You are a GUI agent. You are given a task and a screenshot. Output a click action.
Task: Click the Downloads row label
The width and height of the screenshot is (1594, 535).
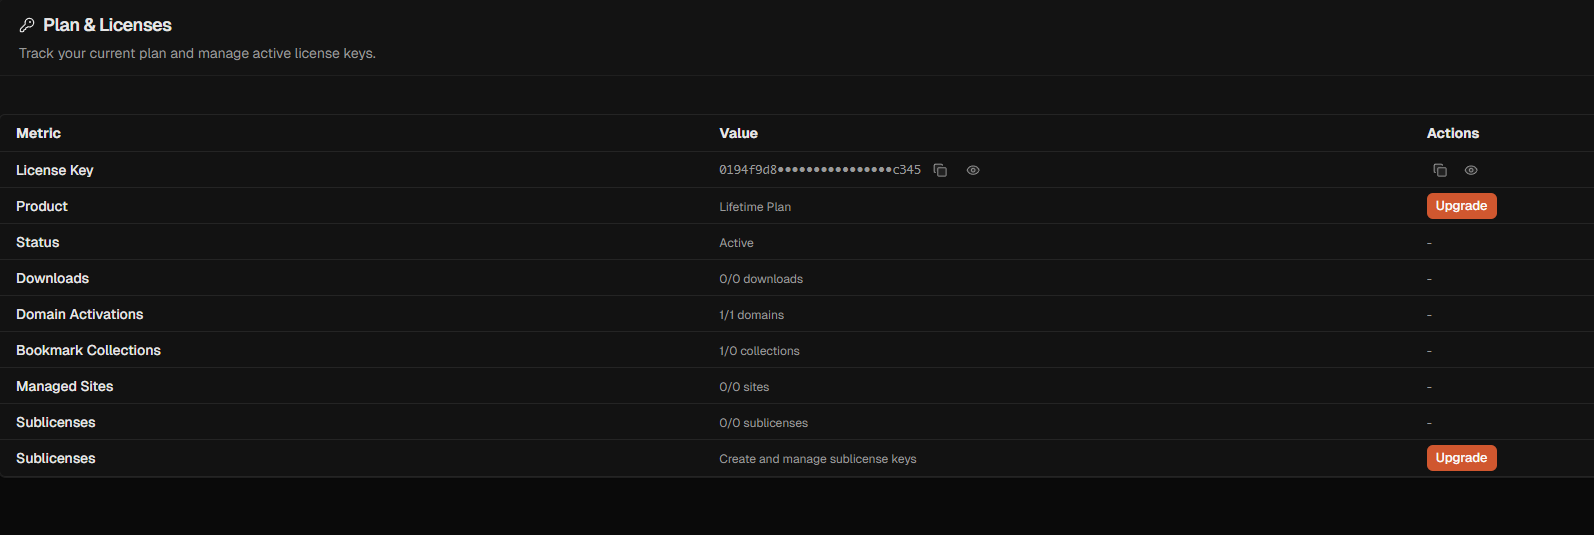click(x=53, y=278)
